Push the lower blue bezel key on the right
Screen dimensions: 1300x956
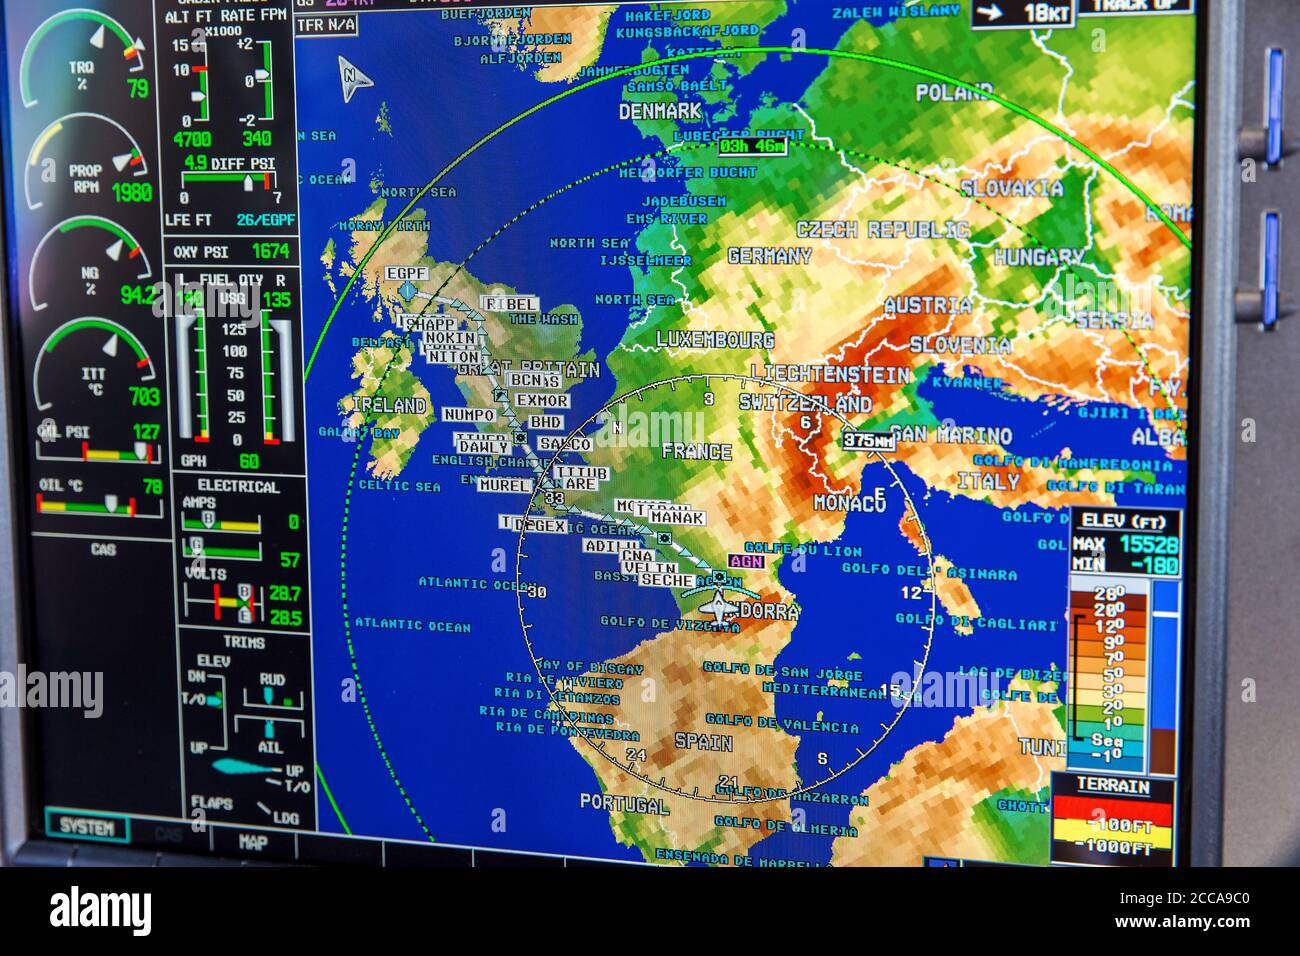[x=1270, y=268]
